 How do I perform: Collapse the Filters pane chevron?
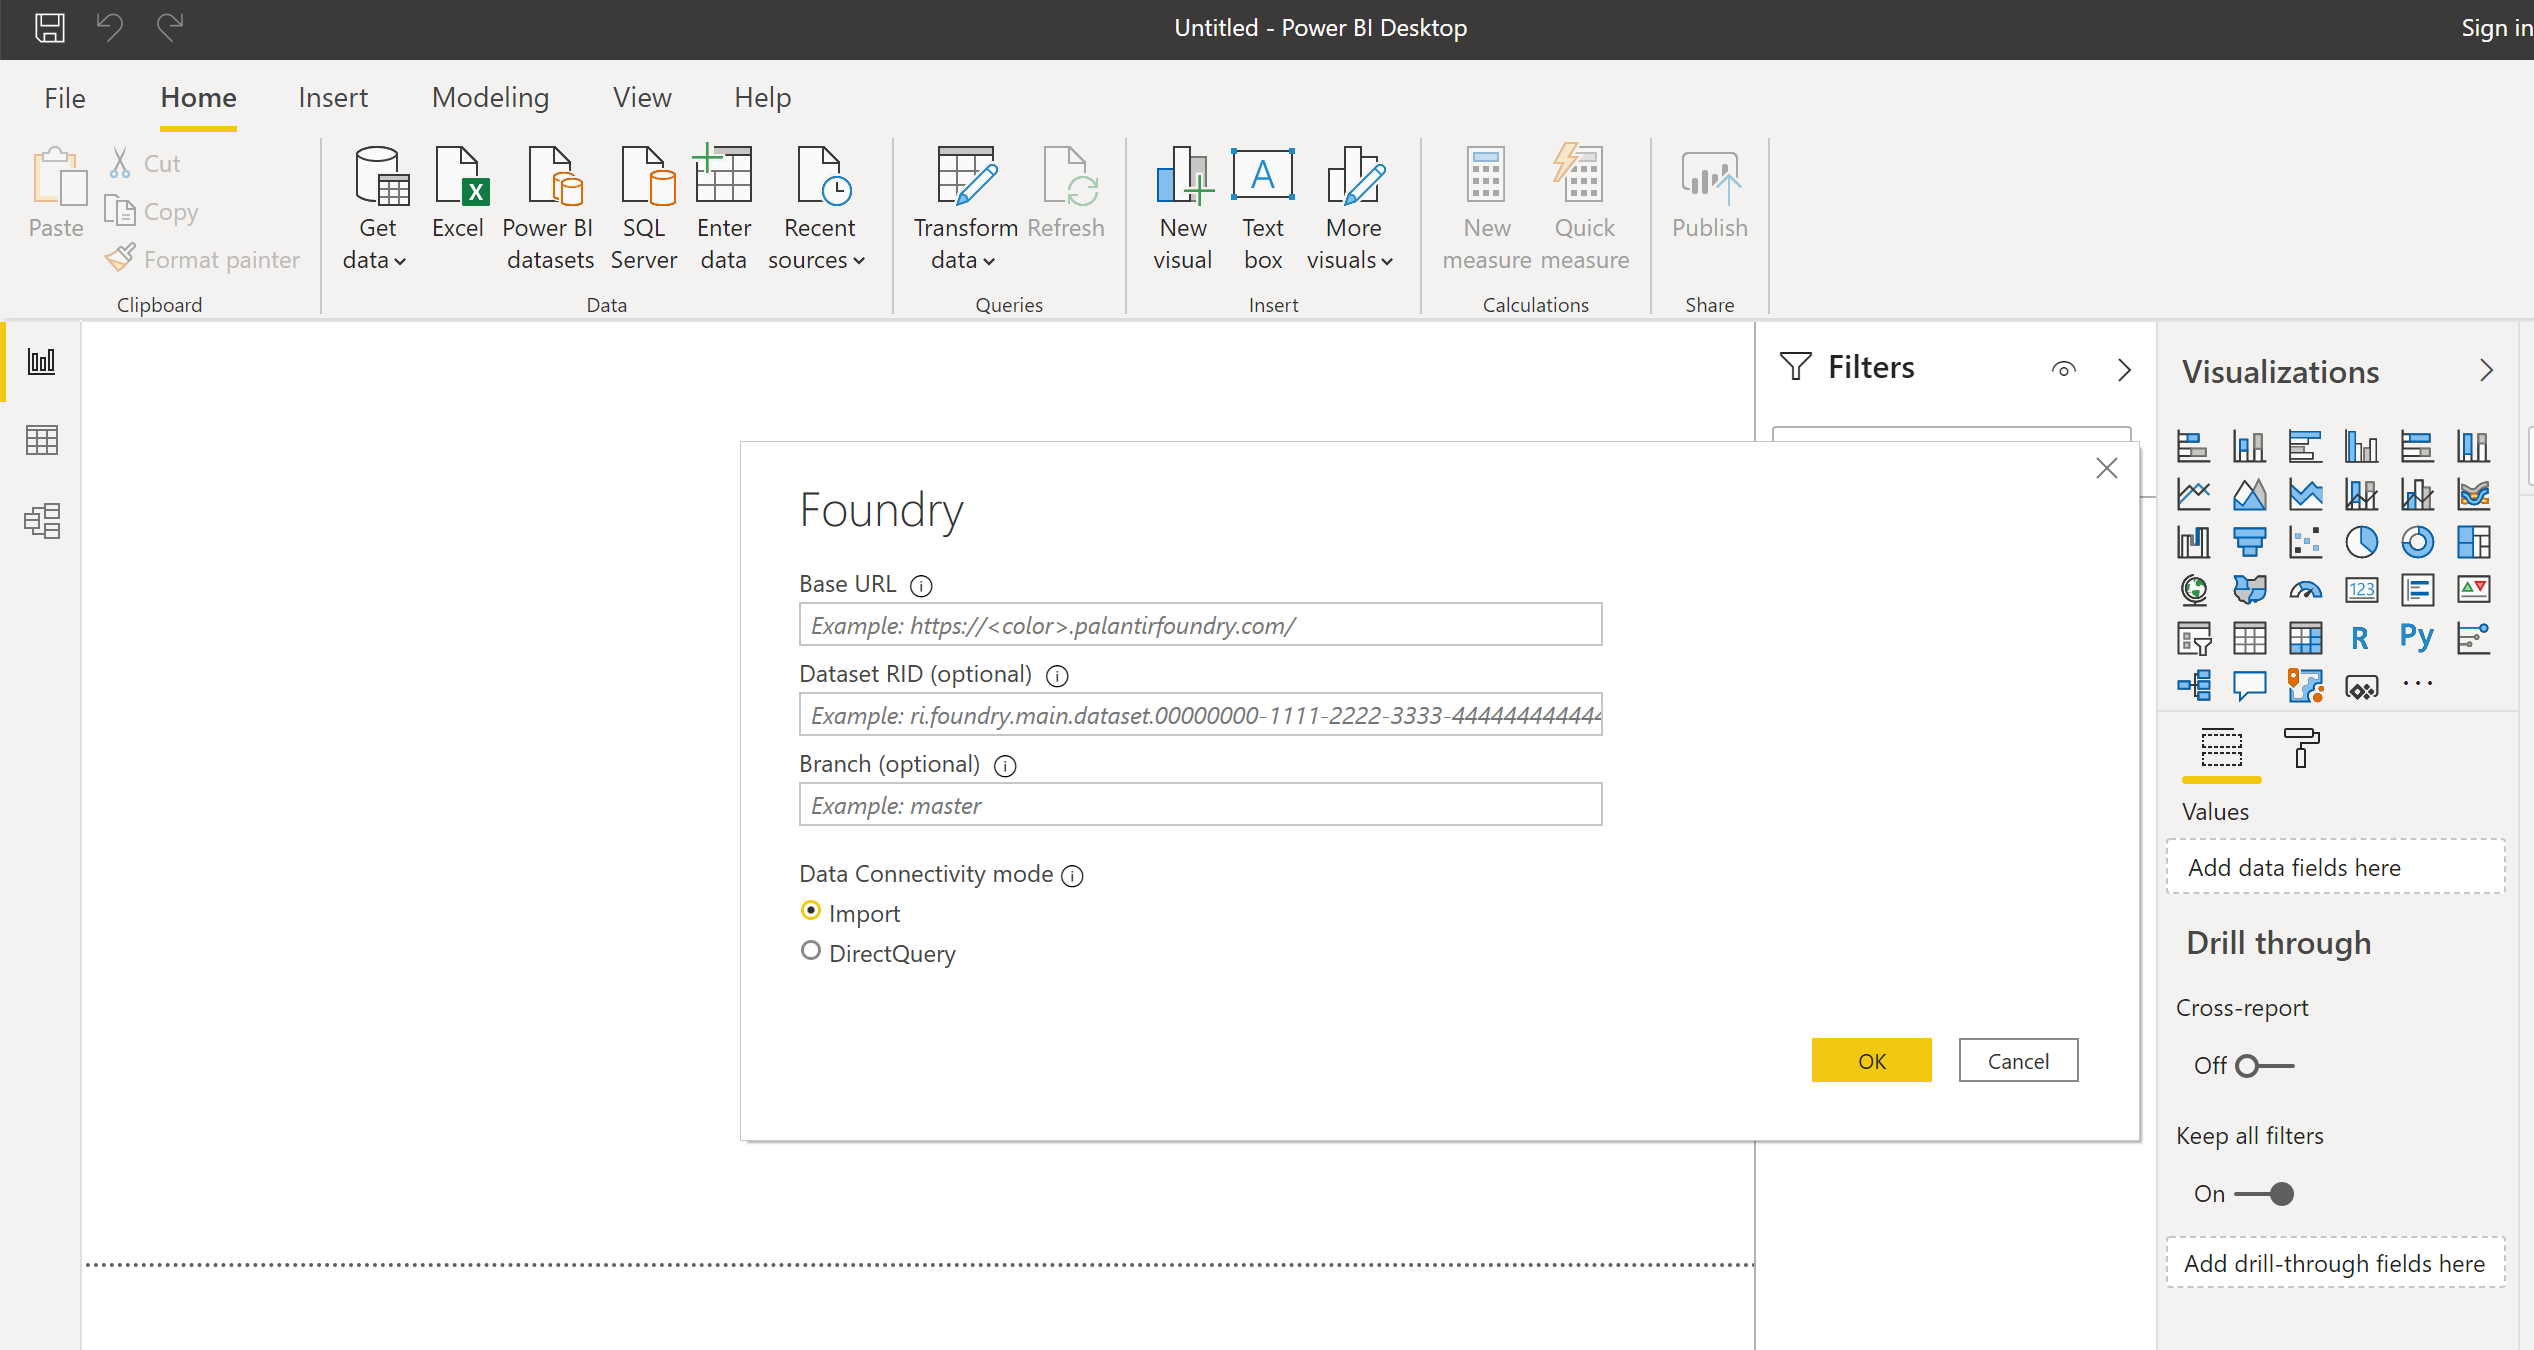[2124, 369]
